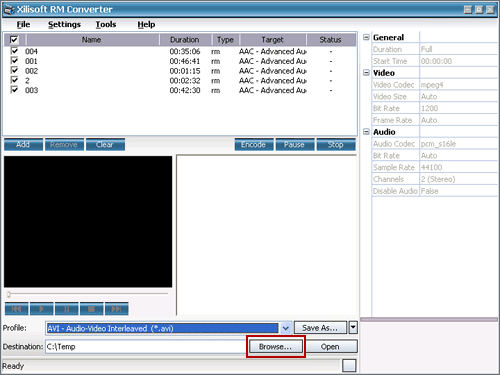Stop preview using the player stop icon
500x375 pixels.
(92, 309)
